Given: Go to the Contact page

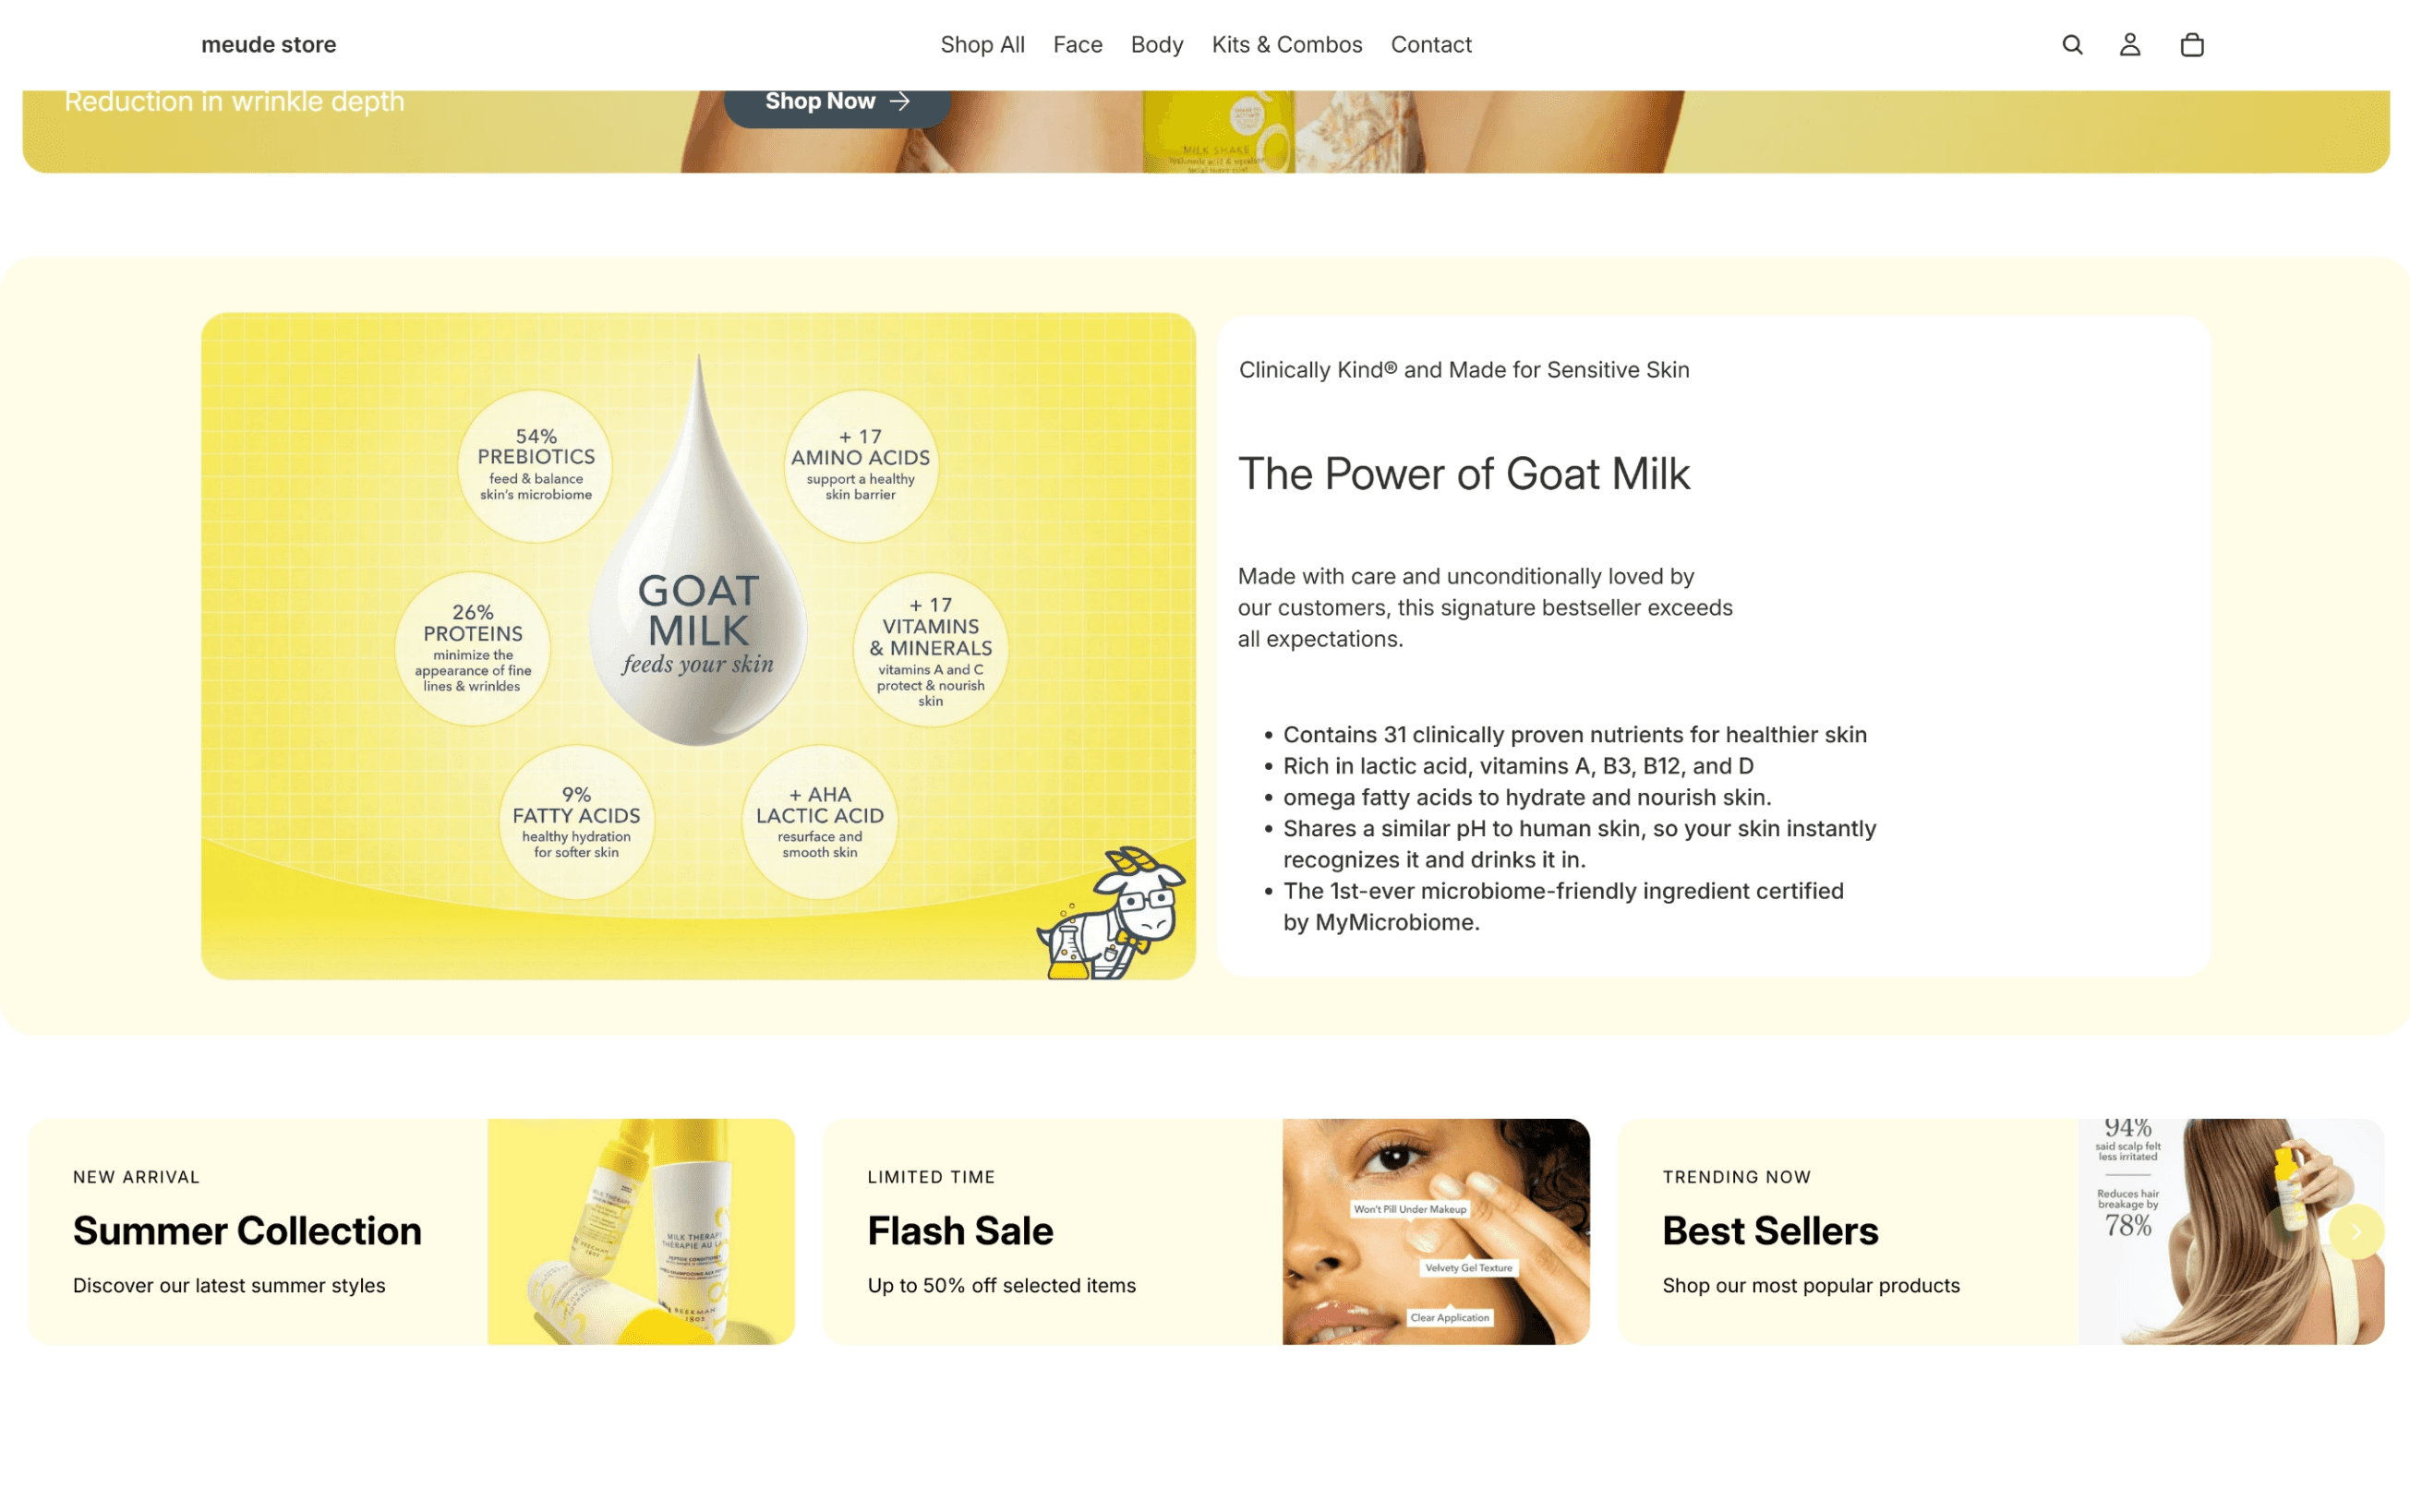Looking at the screenshot, I should pyautogui.click(x=1431, y=45).
